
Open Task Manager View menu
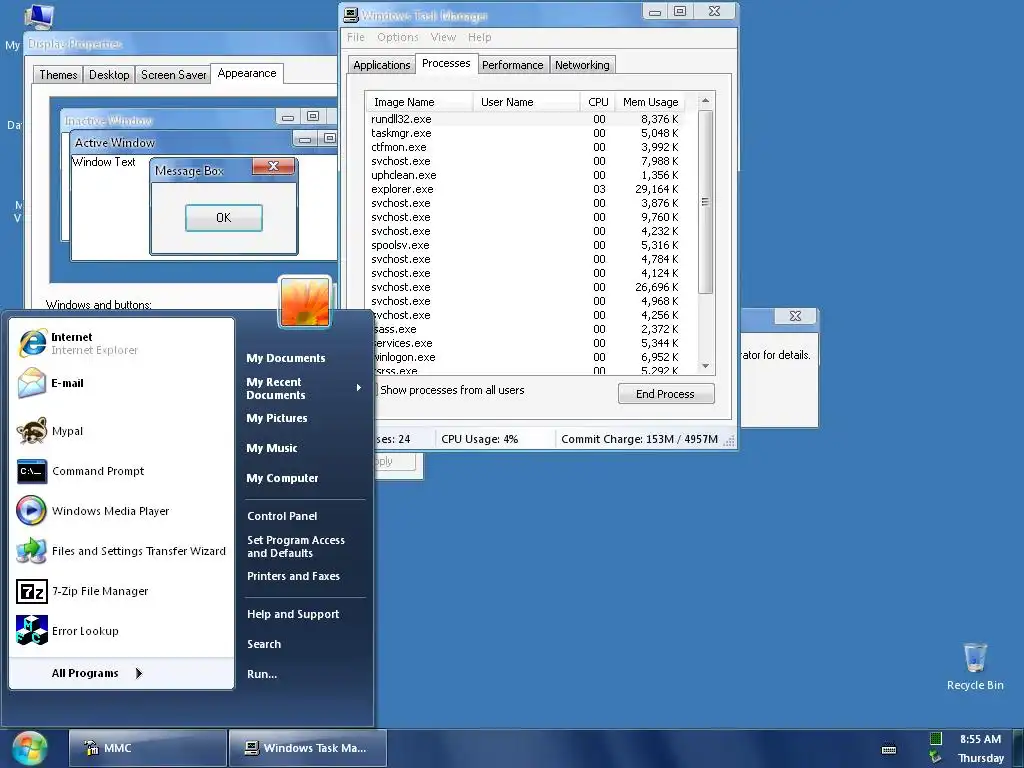pyautogui.click(x=443, y=37)
